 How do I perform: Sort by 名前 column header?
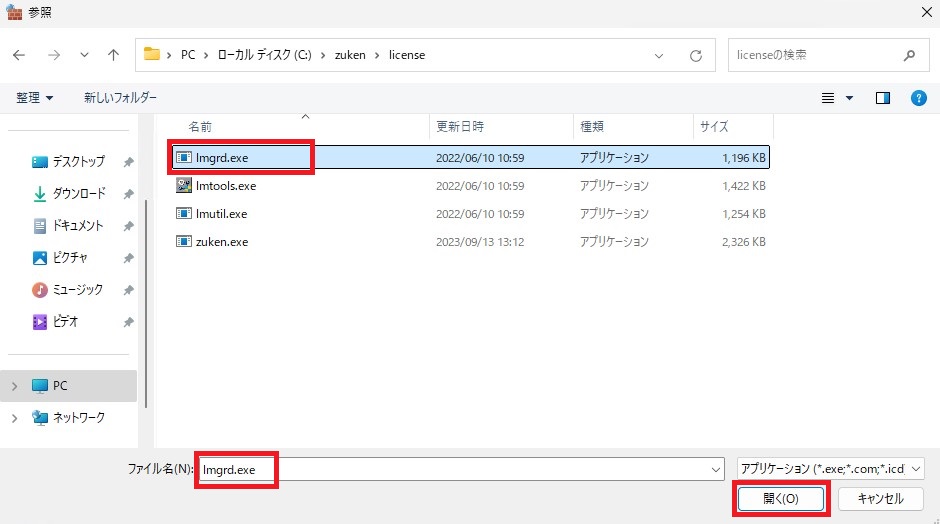[200, 127]
